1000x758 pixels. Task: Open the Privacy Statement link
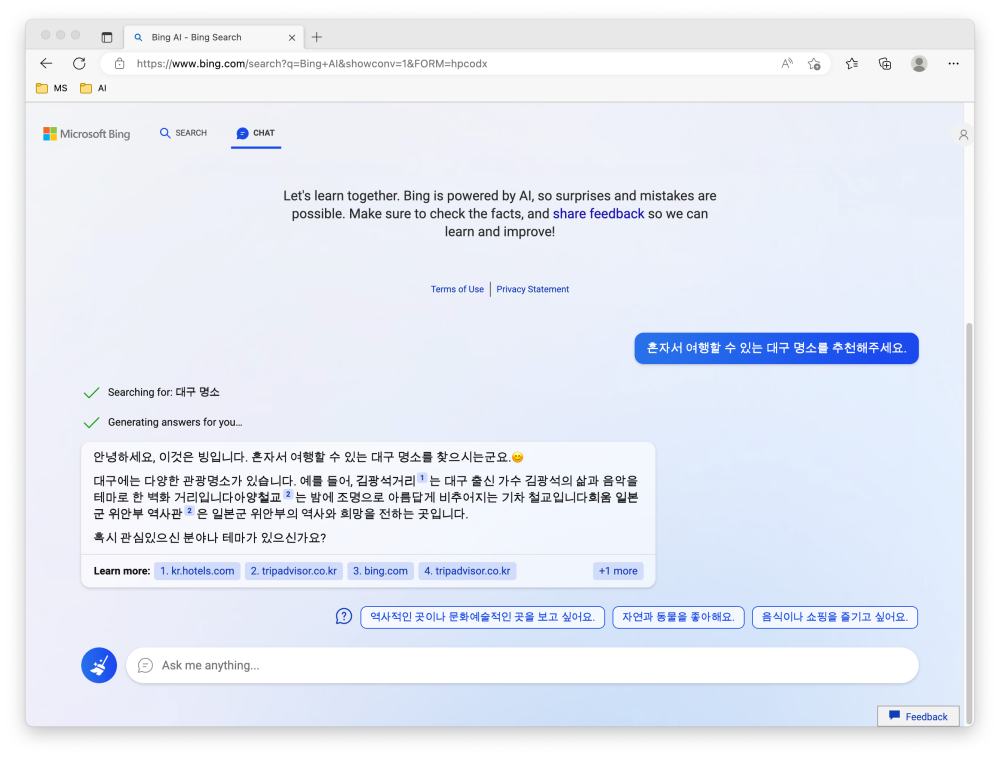tap(533, 289)
